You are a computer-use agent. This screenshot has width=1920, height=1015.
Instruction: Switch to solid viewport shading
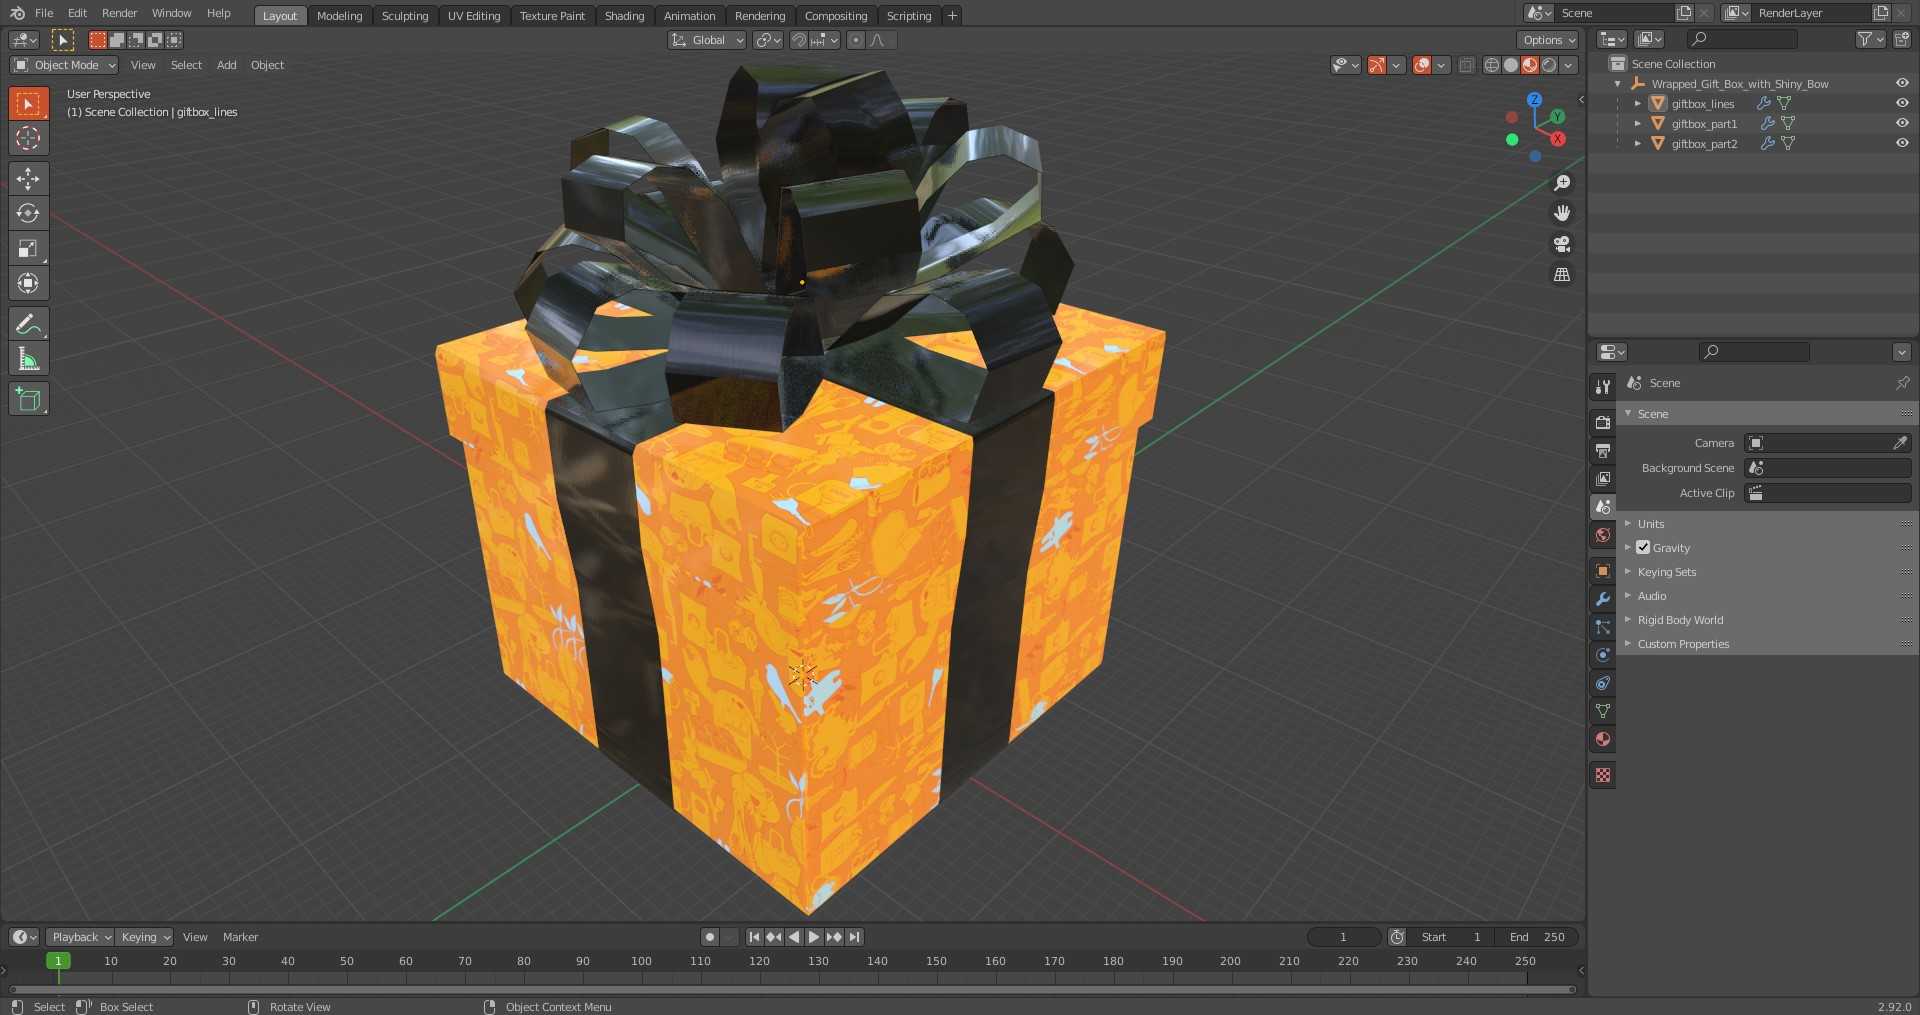pos(1510,65)
